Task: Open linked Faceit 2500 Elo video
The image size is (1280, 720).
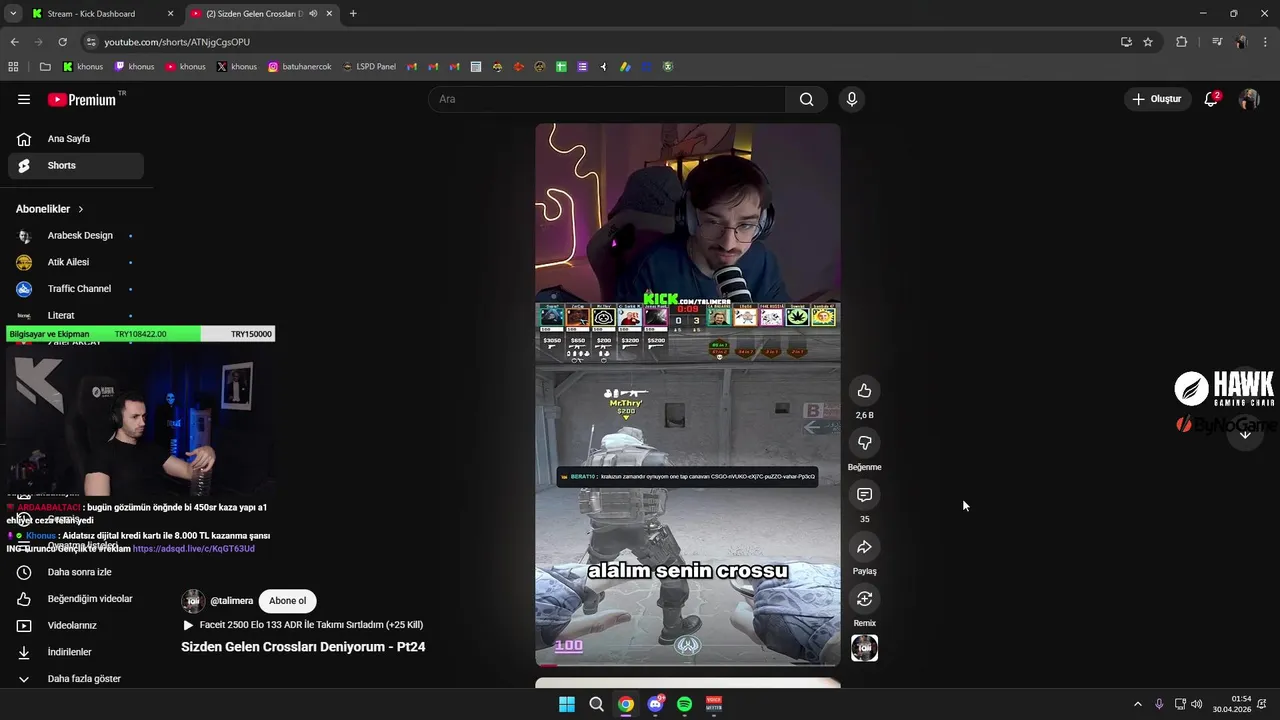Action: (x=303, y=625)
